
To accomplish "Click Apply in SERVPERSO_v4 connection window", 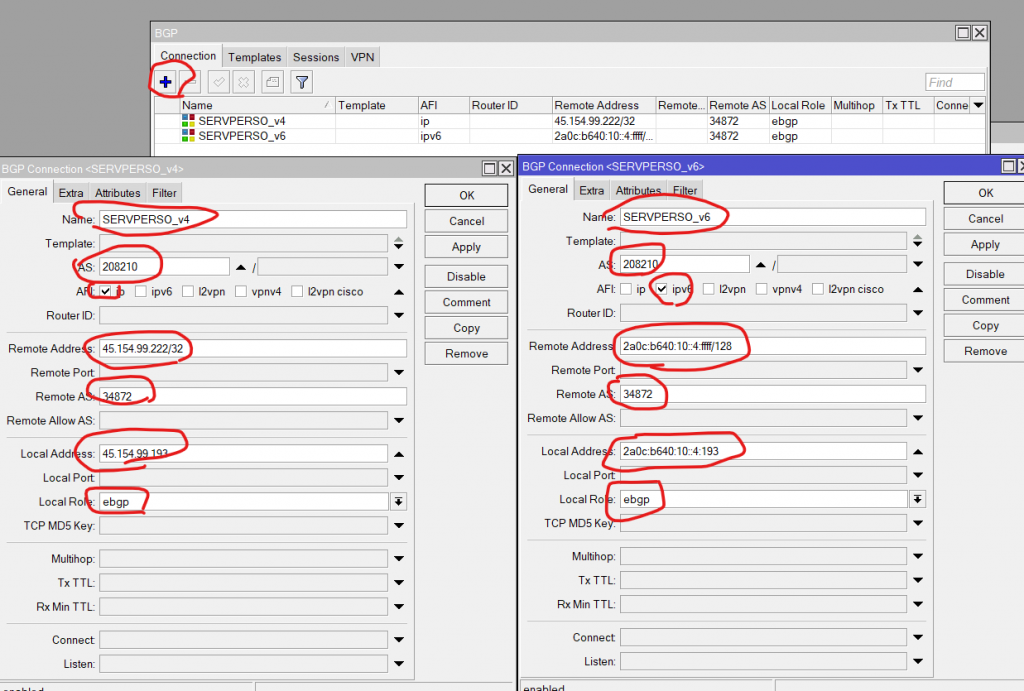I will pyautogui.click(x=466, y=247).
